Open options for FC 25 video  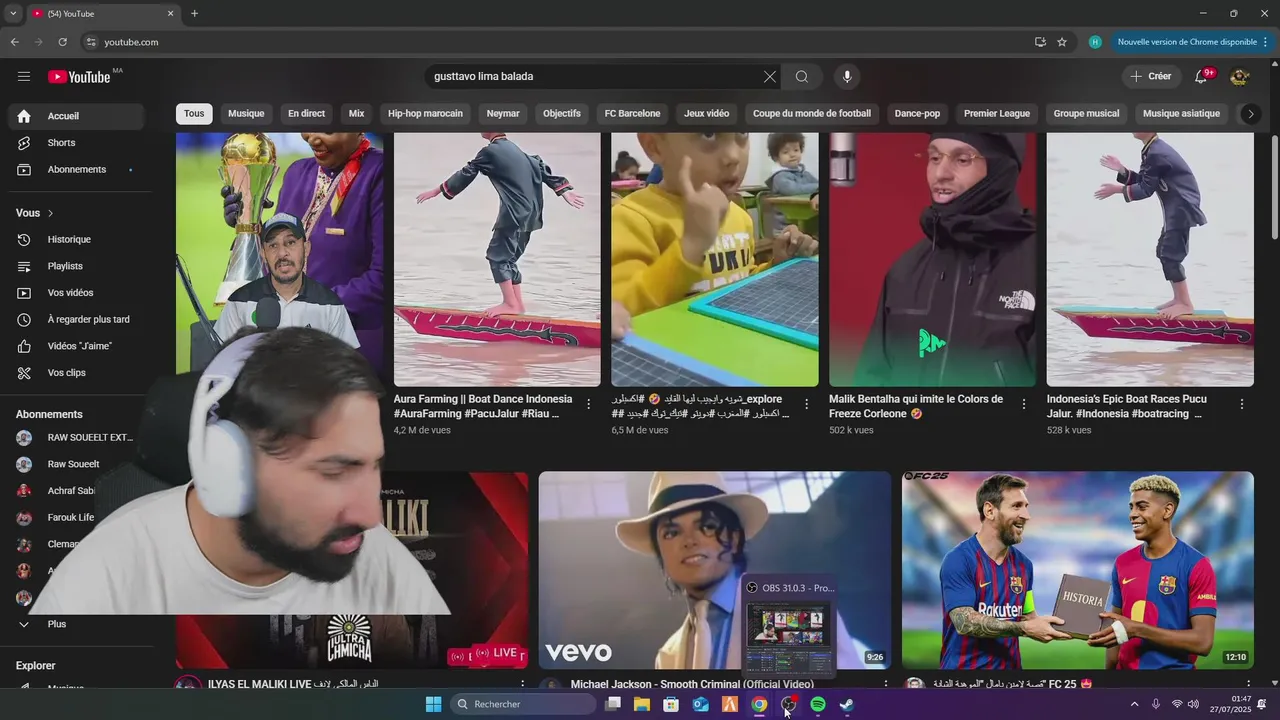point(1248,685)
